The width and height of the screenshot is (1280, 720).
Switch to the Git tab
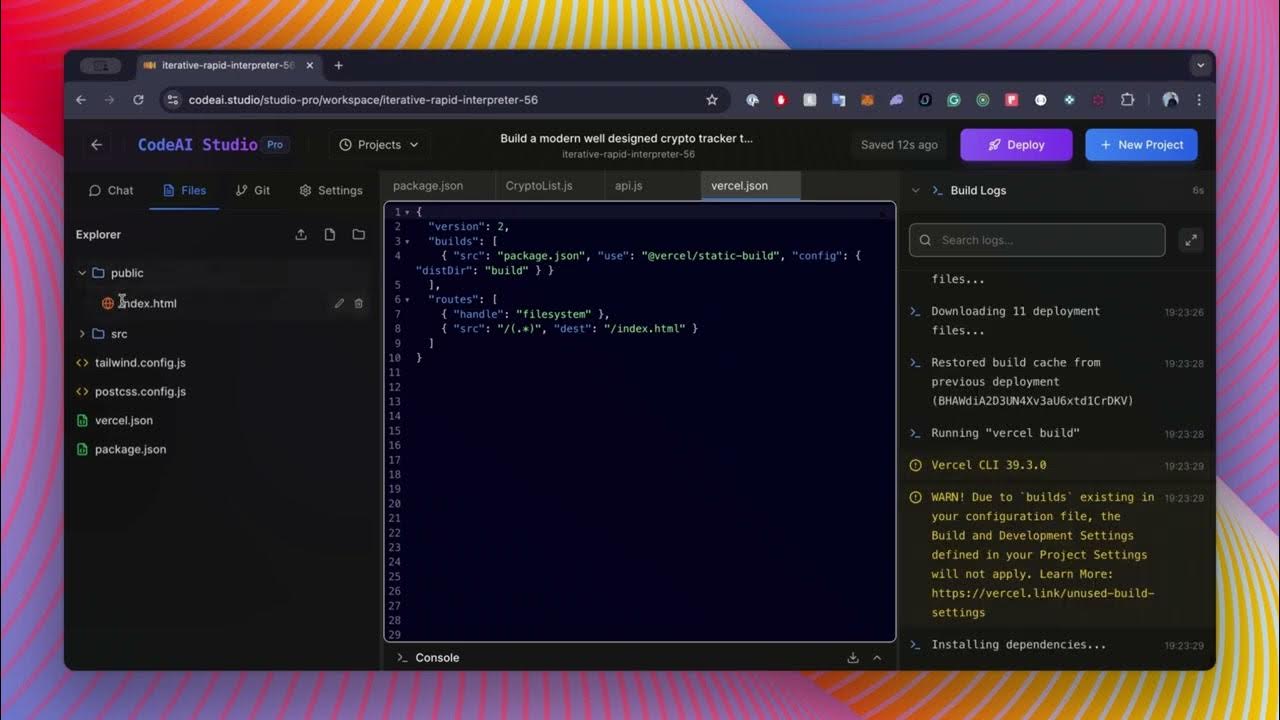[x=255, y=190]
